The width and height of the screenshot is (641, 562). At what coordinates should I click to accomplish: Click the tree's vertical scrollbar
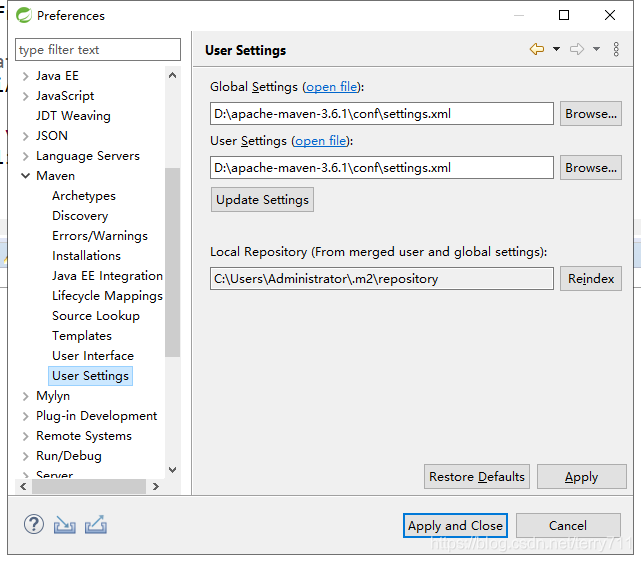(x=172, y=262)
